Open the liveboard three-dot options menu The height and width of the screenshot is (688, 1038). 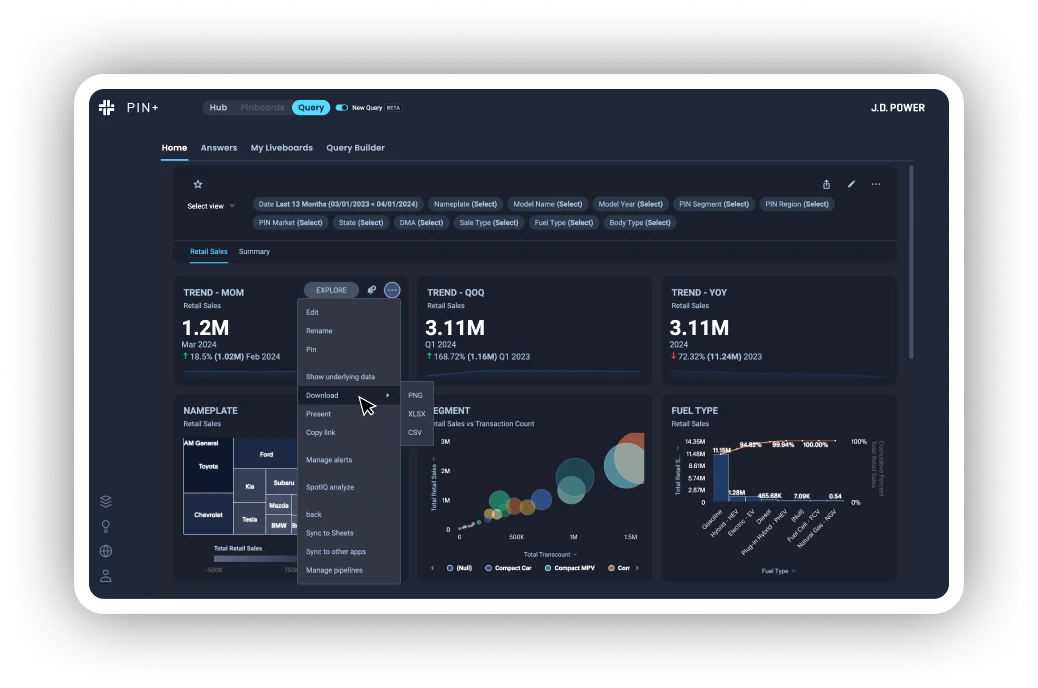click(876, 184)
